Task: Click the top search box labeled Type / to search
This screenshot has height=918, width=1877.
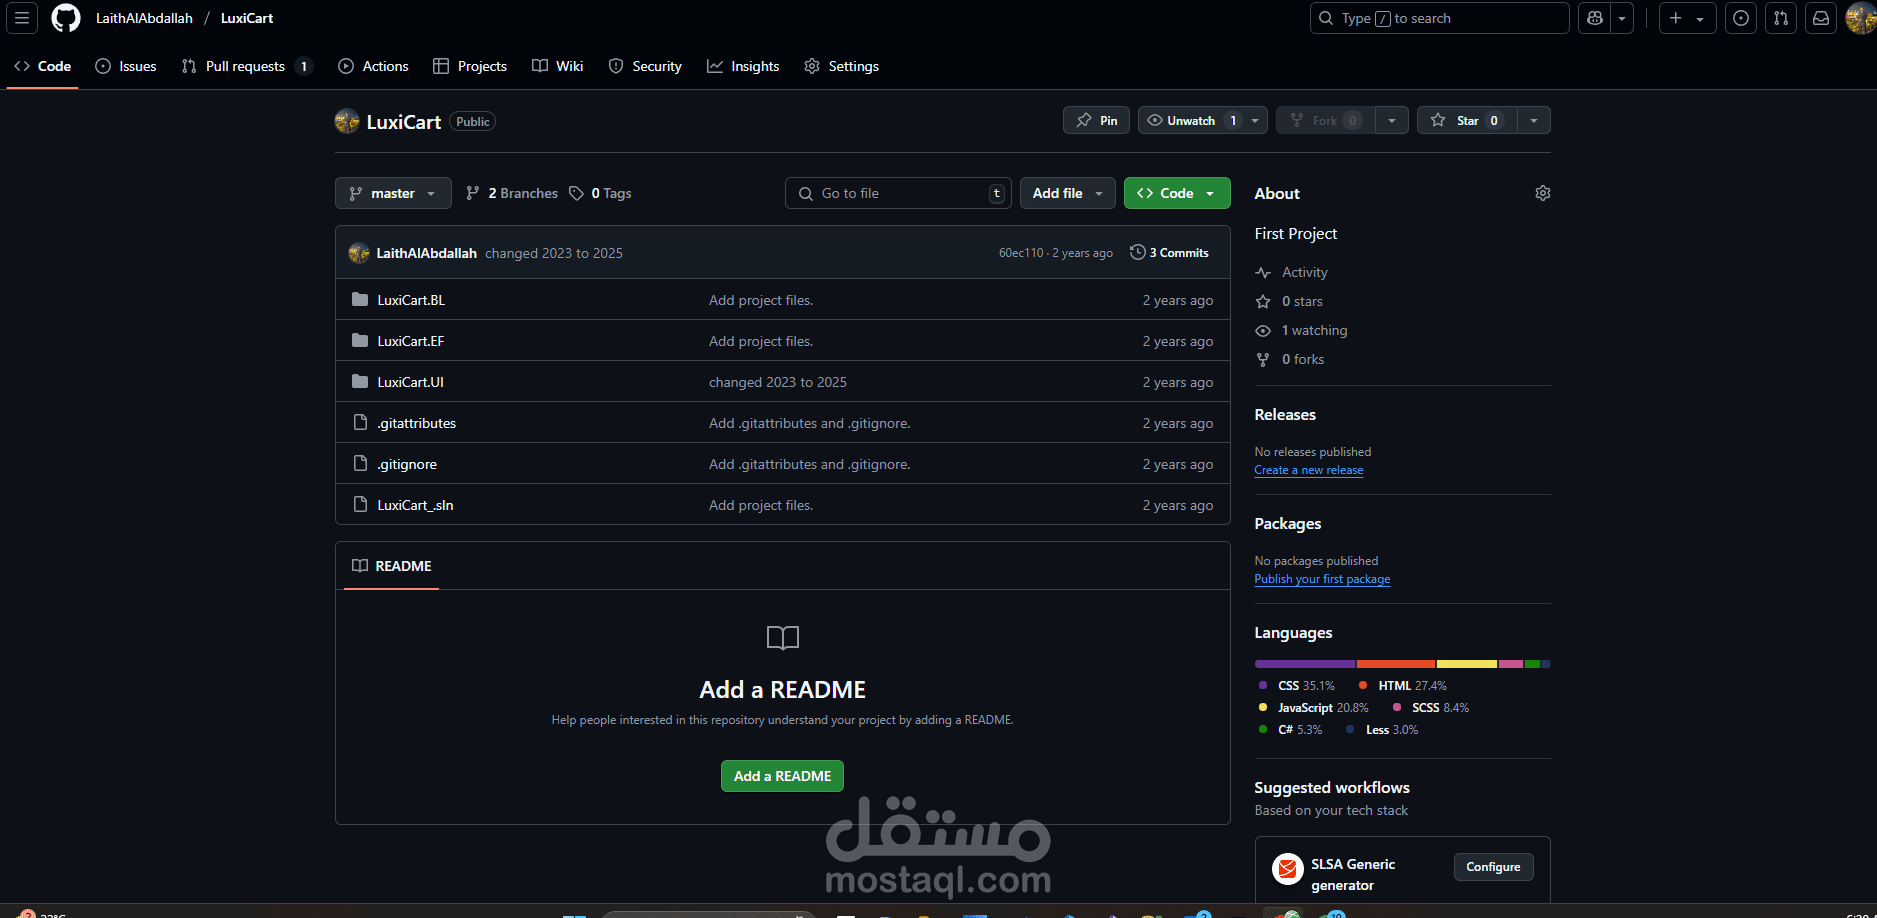Action: (1439, 18)
